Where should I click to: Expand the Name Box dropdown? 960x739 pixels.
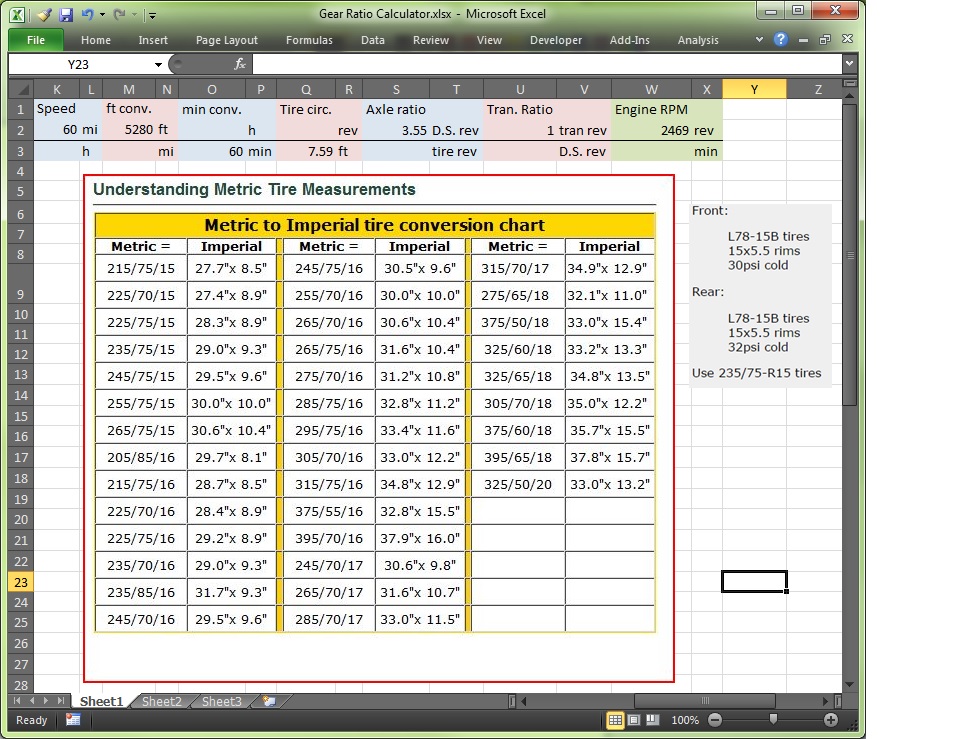(158, 64)
